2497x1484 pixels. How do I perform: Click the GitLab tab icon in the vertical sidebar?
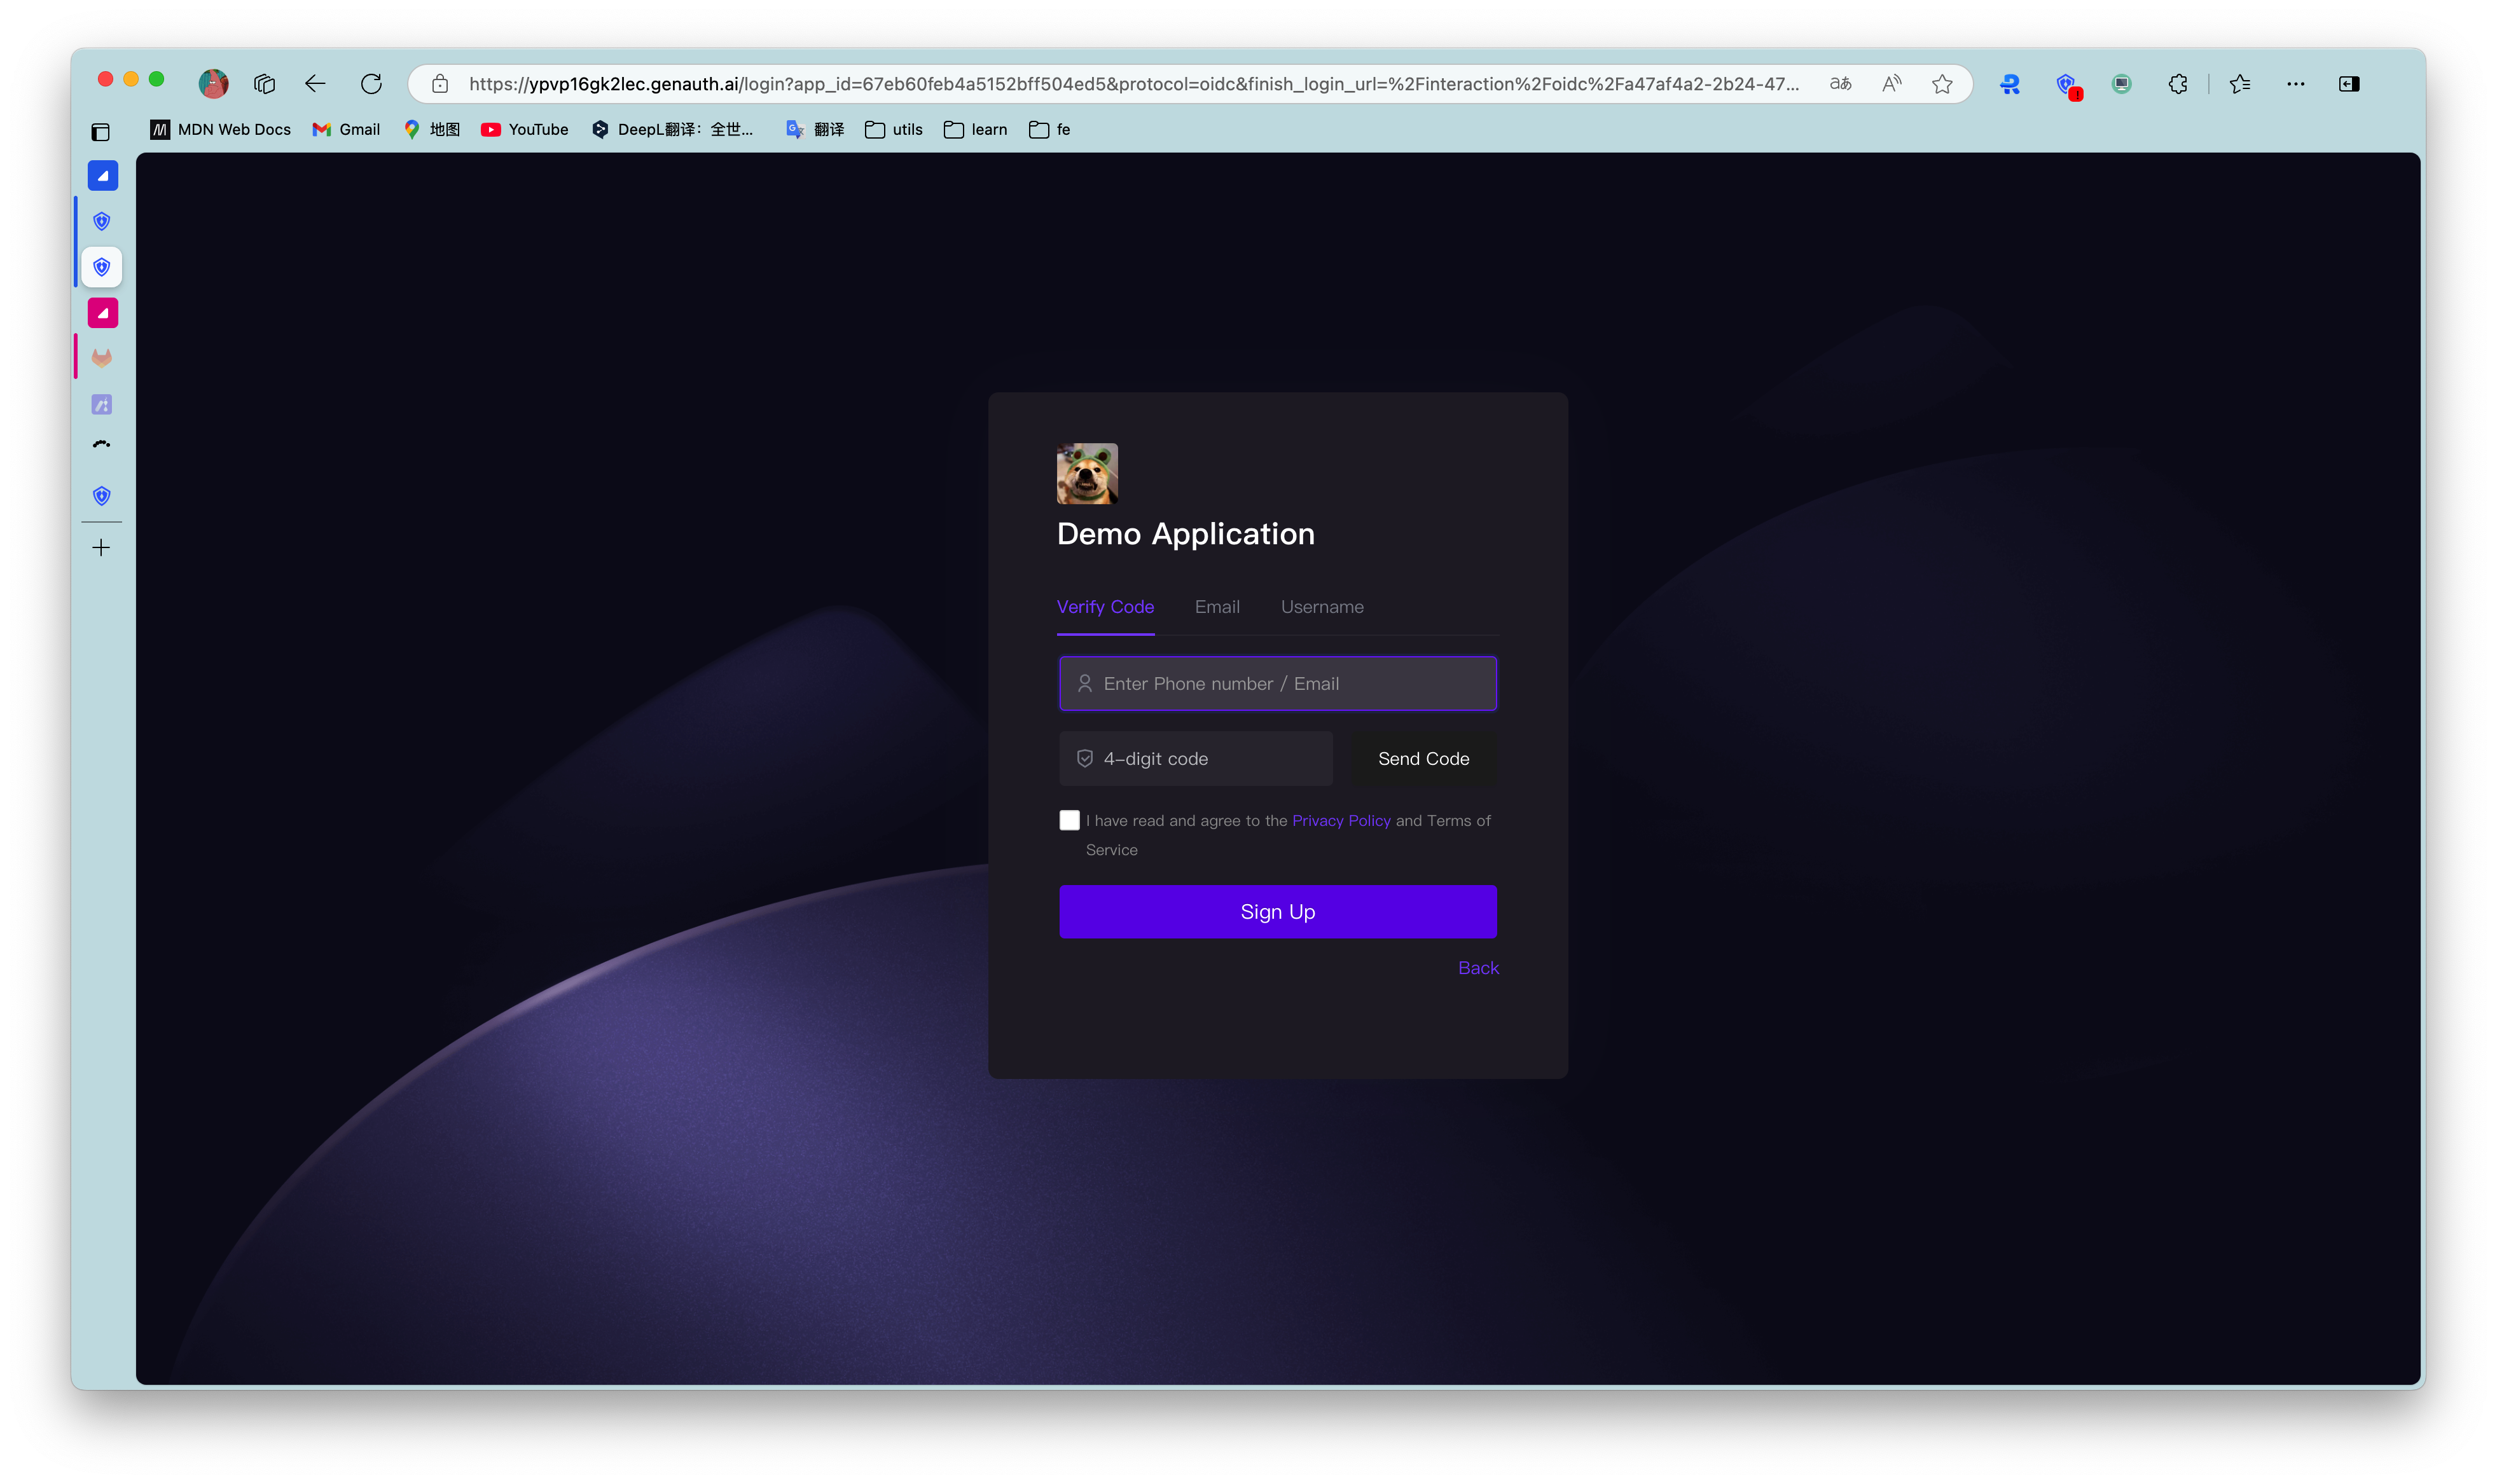pyautogui.click(x=101, y=357)
